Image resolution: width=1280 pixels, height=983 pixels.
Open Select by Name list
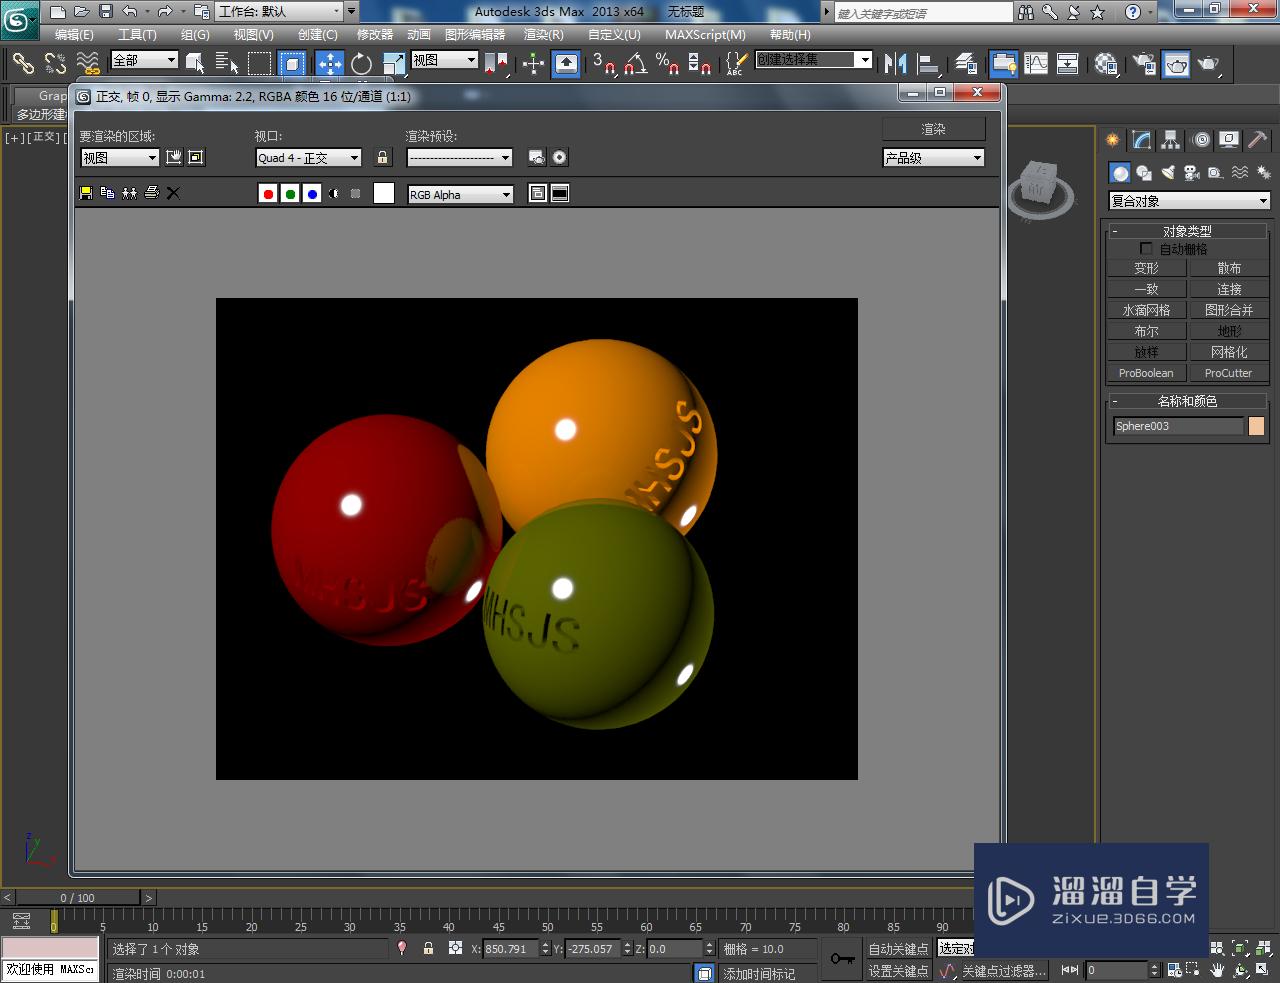coord(227,63)
